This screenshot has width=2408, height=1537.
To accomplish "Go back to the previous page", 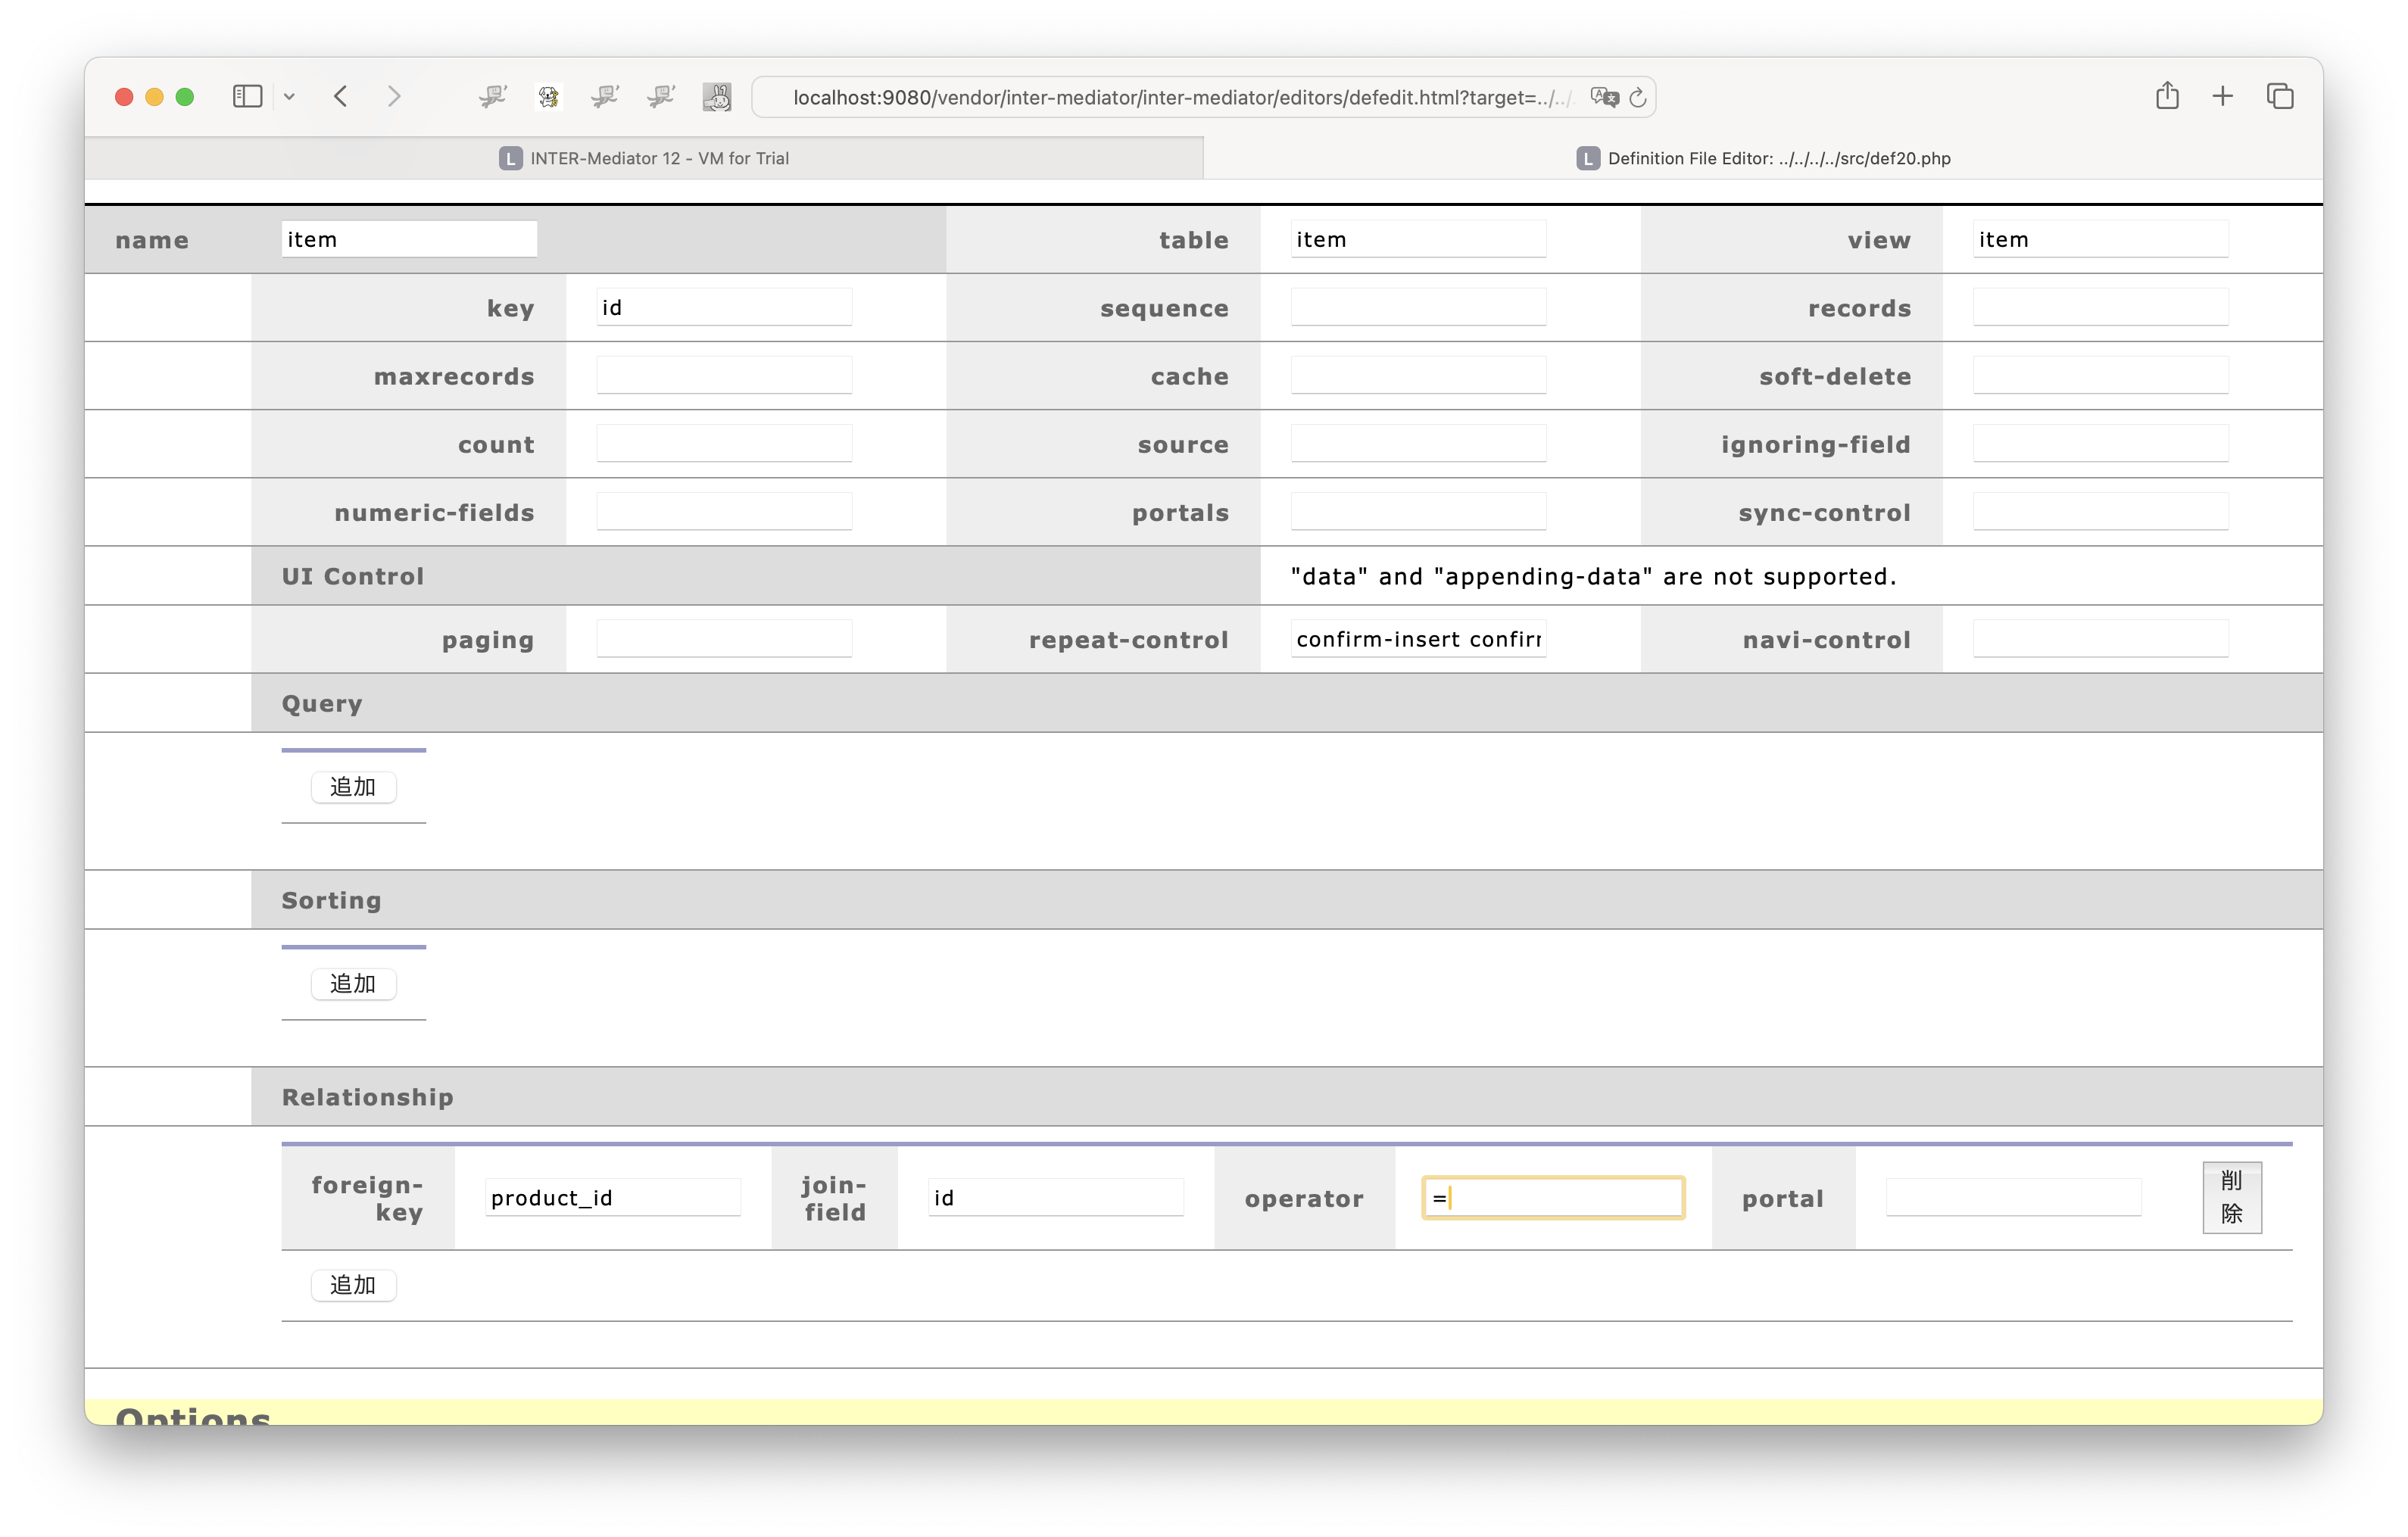I will click(341, 97).
